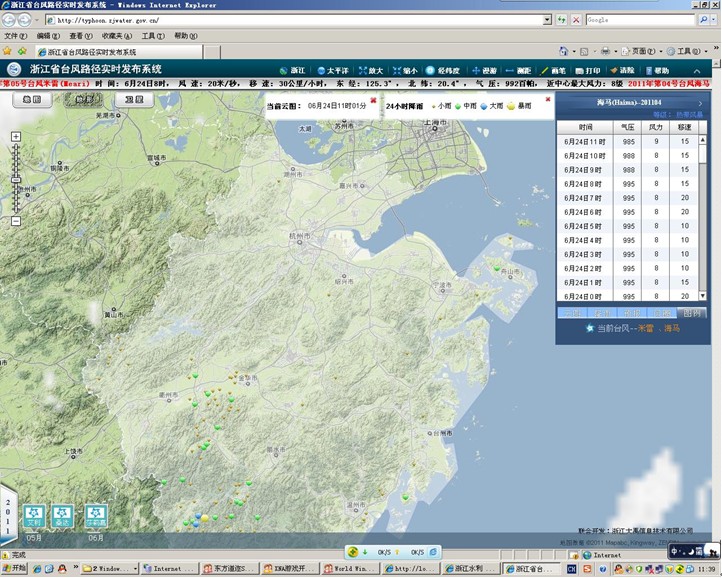Switch to the 卫星 satellite layer
This screenshot has height=578, width=722.
tap(134, 99)
